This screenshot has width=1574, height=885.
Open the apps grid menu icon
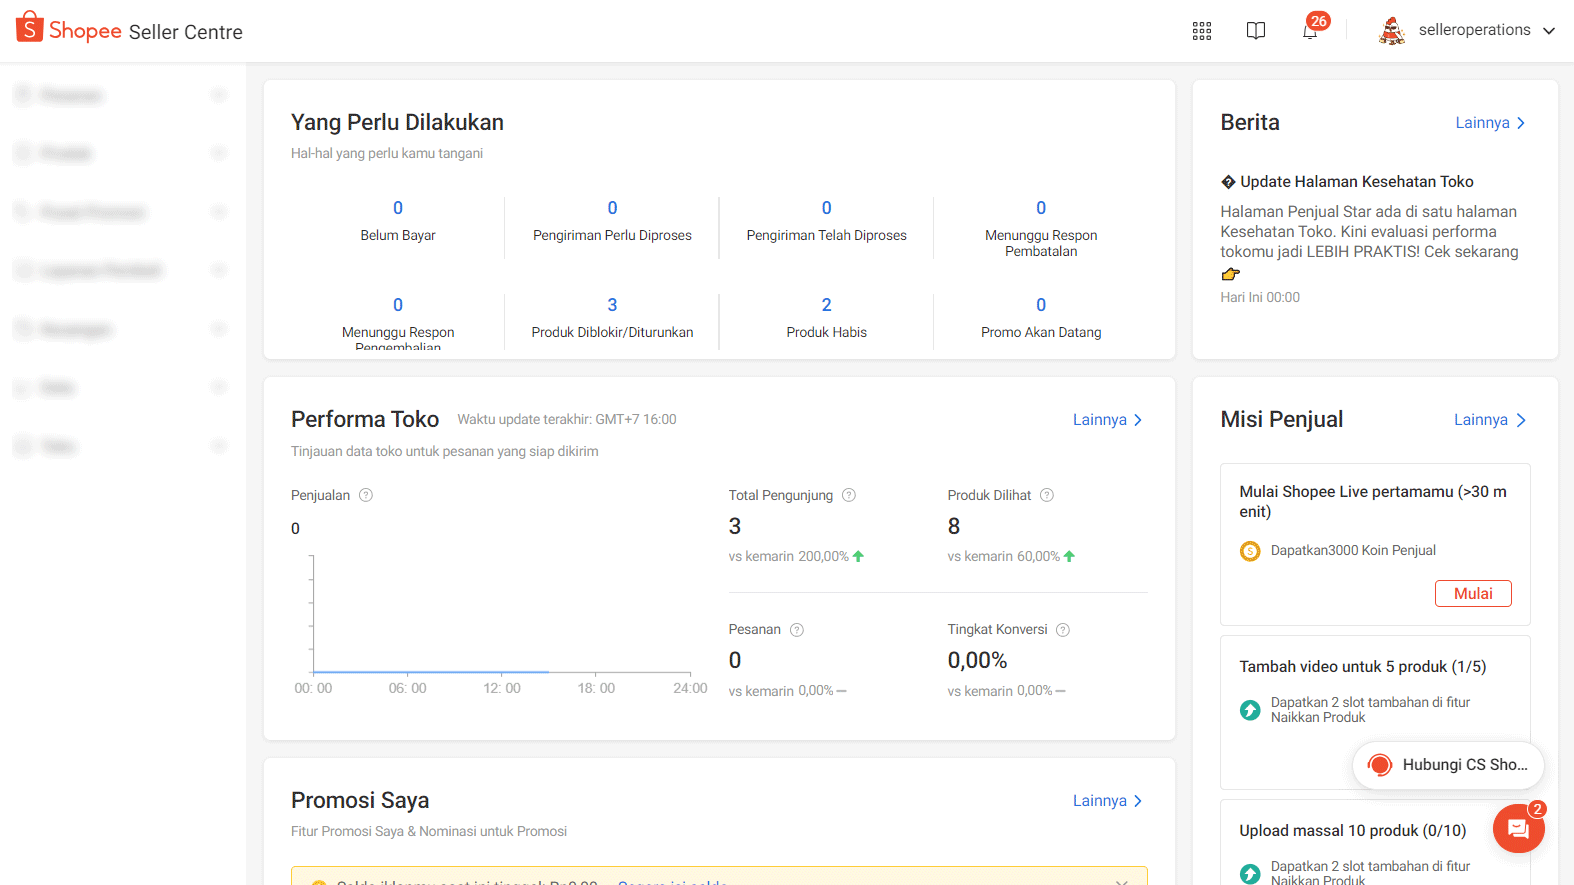(1202, 31)
